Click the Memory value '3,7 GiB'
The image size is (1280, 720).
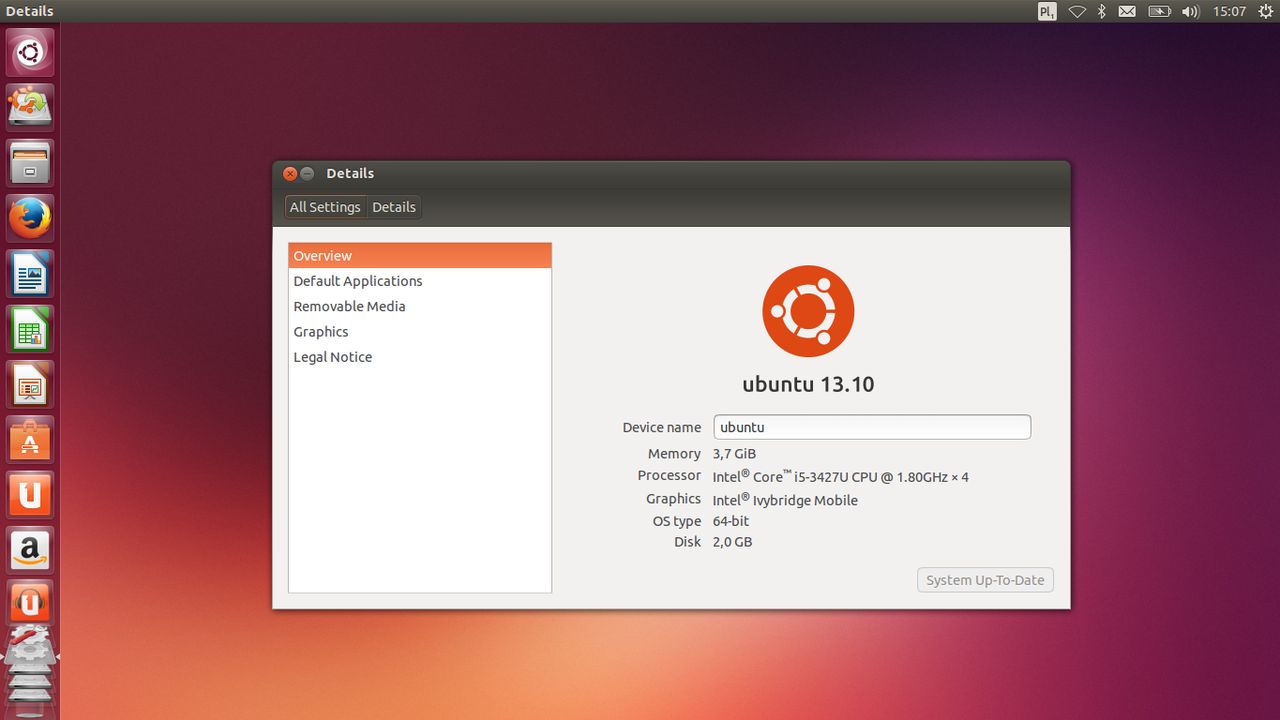734,454
